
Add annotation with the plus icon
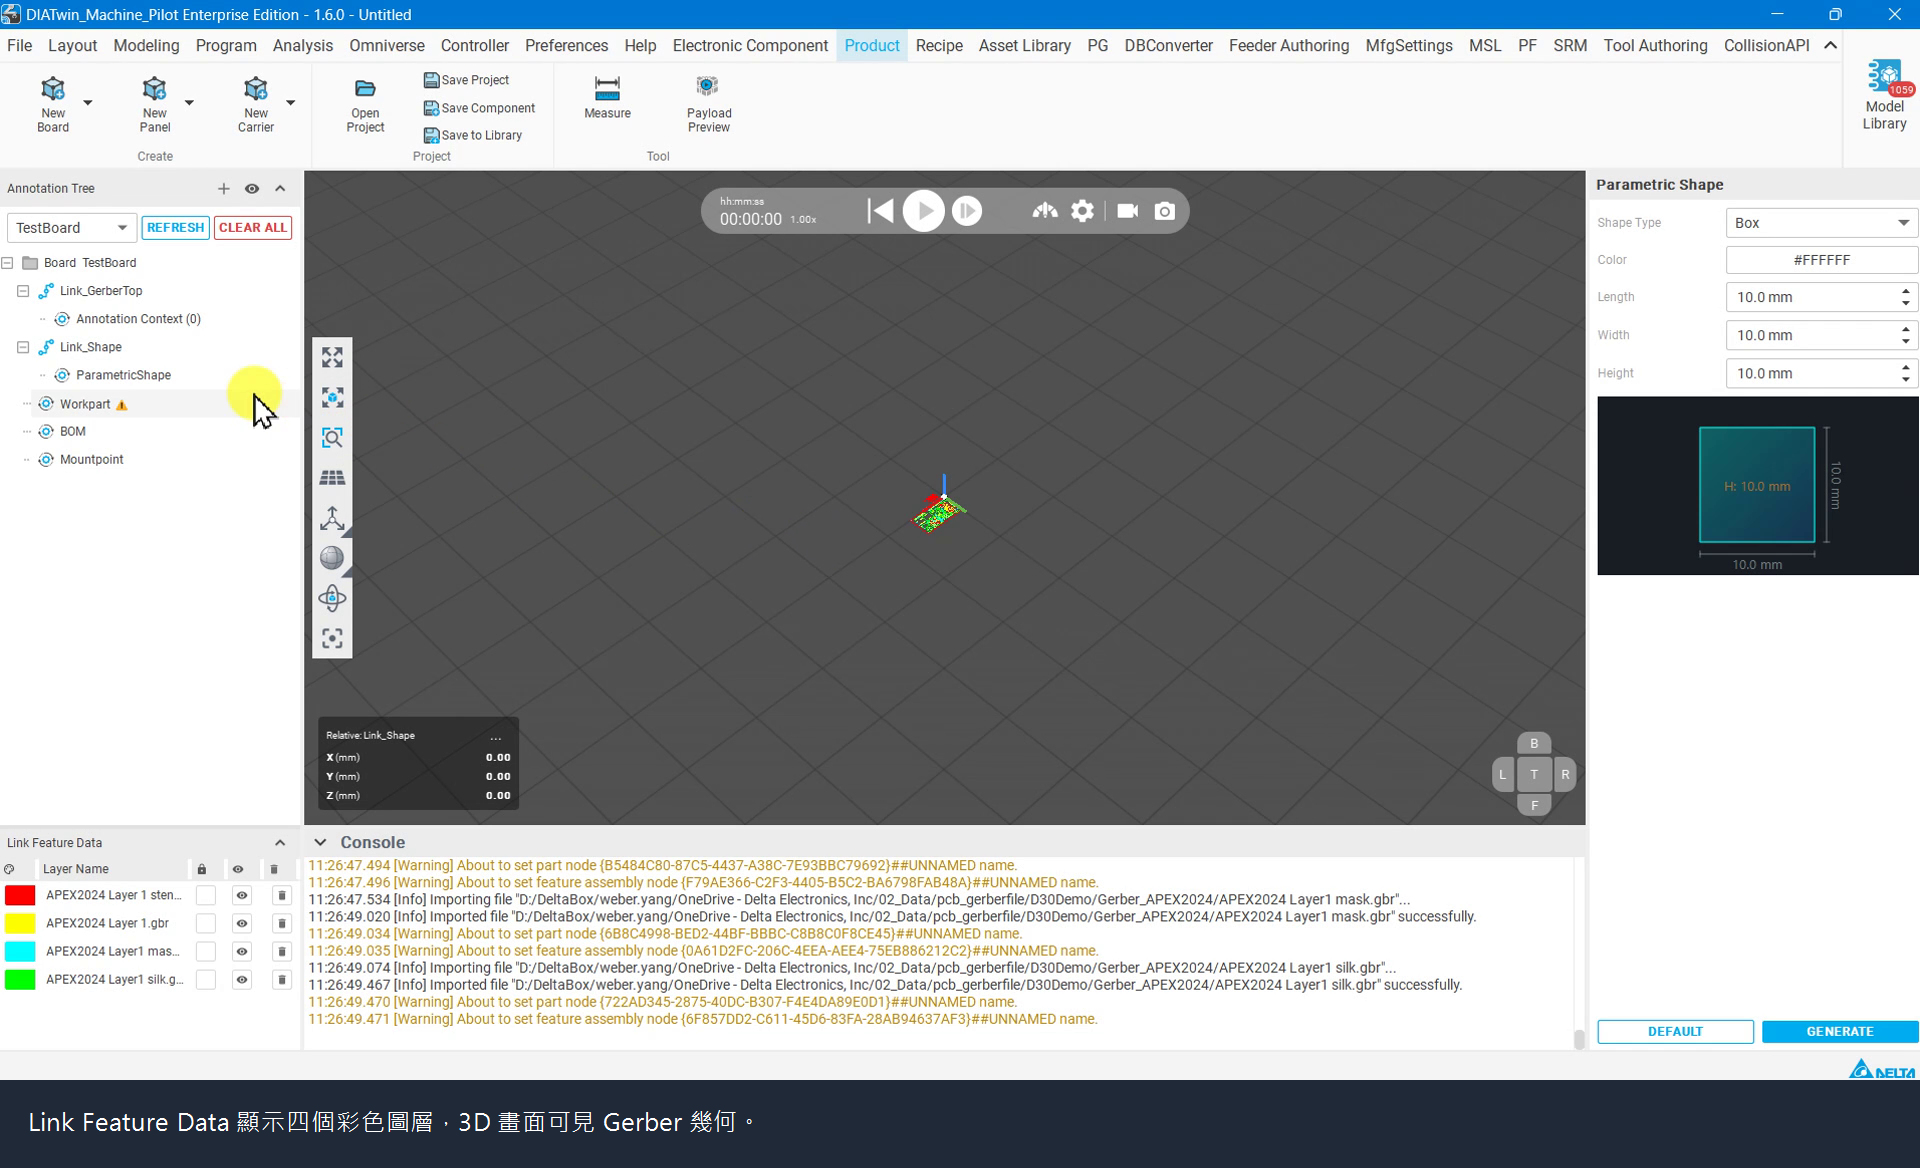[x=223, y=189]
